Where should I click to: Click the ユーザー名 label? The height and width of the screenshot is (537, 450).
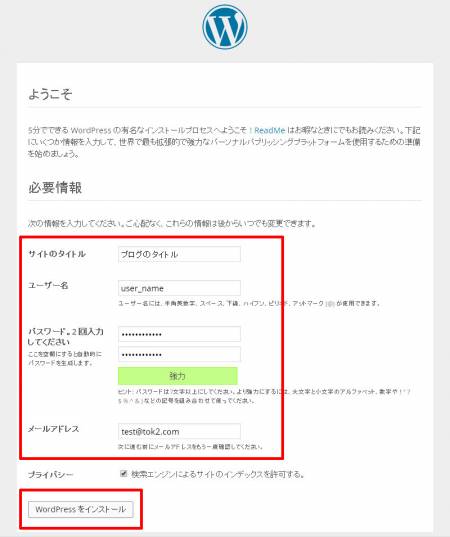[x=48, y=285]
